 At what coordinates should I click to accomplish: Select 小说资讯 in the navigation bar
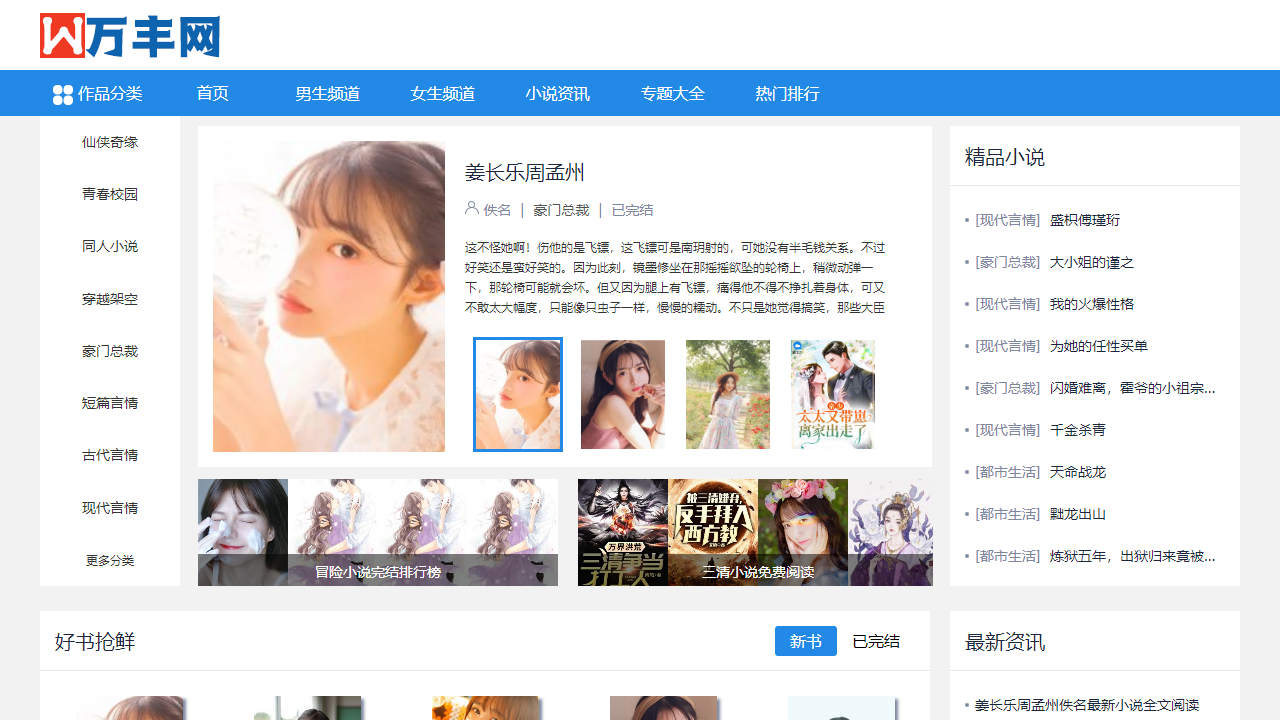[x=558, y=94]
